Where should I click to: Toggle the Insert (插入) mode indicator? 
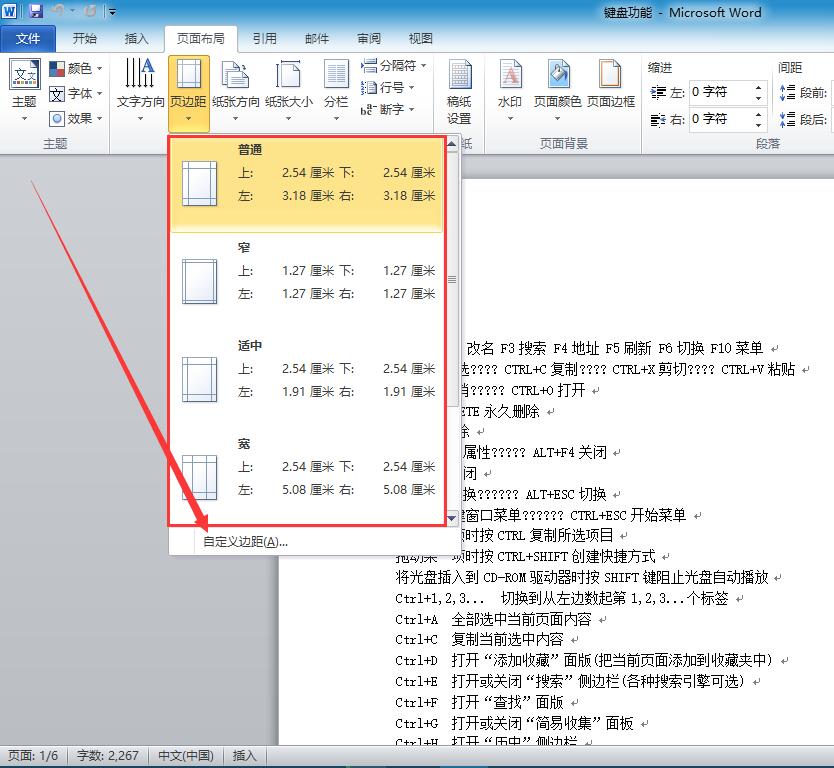[245, 755]
